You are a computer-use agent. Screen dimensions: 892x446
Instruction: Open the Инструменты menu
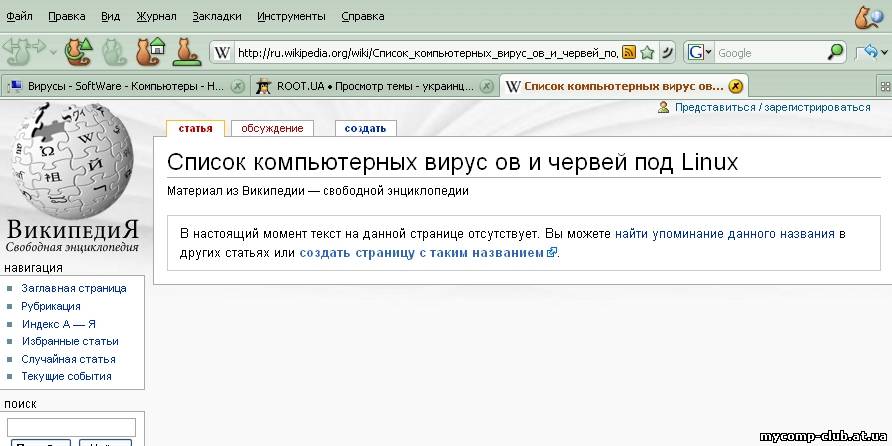[291, 16]
